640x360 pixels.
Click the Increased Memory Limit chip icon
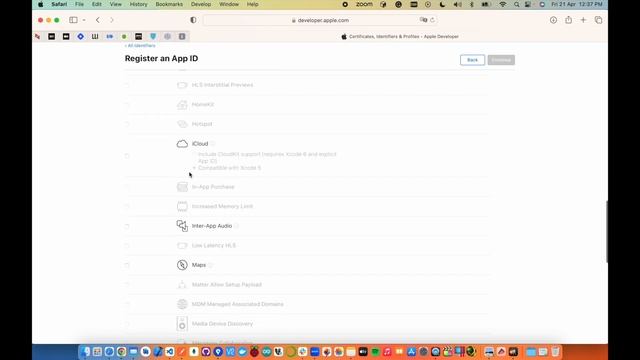(182, 206)
